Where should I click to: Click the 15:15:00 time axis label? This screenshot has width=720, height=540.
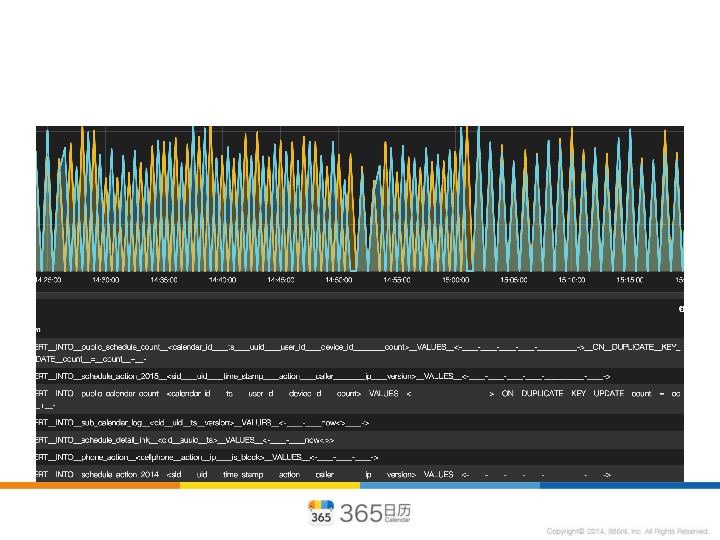(630, 280)
